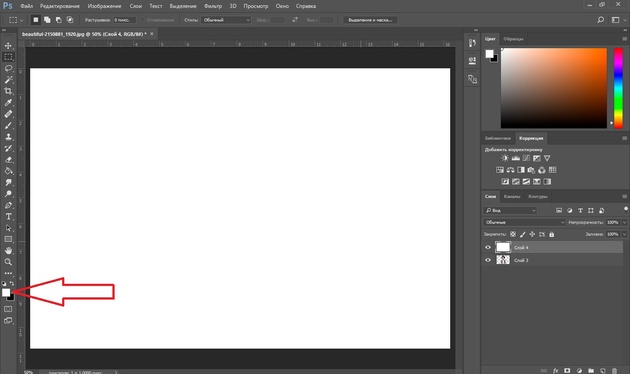
Task: Add a Color Balance adjustment
Action: pos(510,170)
